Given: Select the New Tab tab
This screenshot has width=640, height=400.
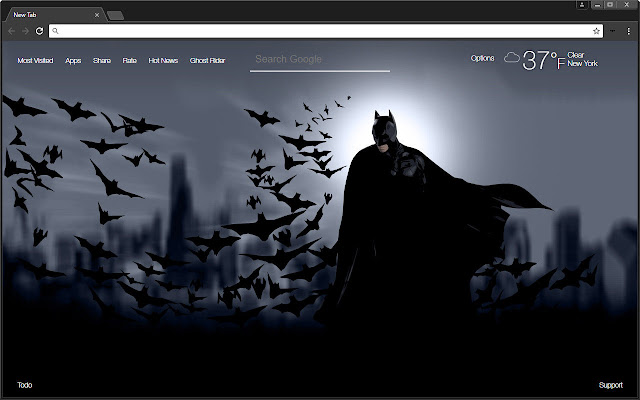Looking at the screenshot, I should 55,15.
